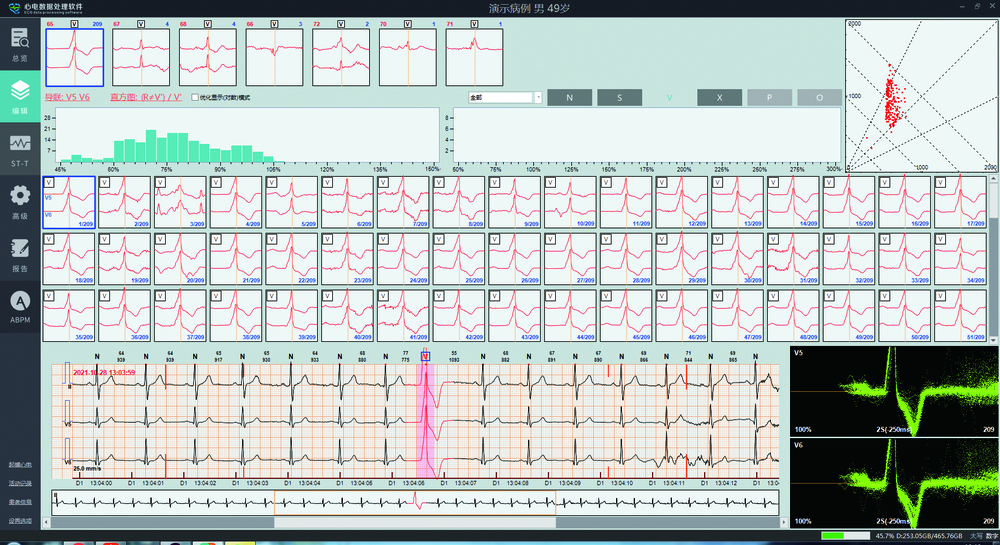Open the 全部 filter dropdown
The width and height of the screenshot is (1000, 545).
505,98
